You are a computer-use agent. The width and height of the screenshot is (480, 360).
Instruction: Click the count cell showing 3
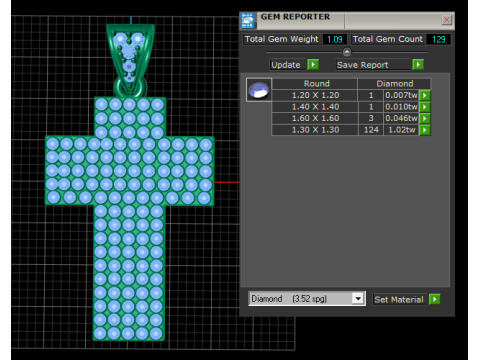371,118
